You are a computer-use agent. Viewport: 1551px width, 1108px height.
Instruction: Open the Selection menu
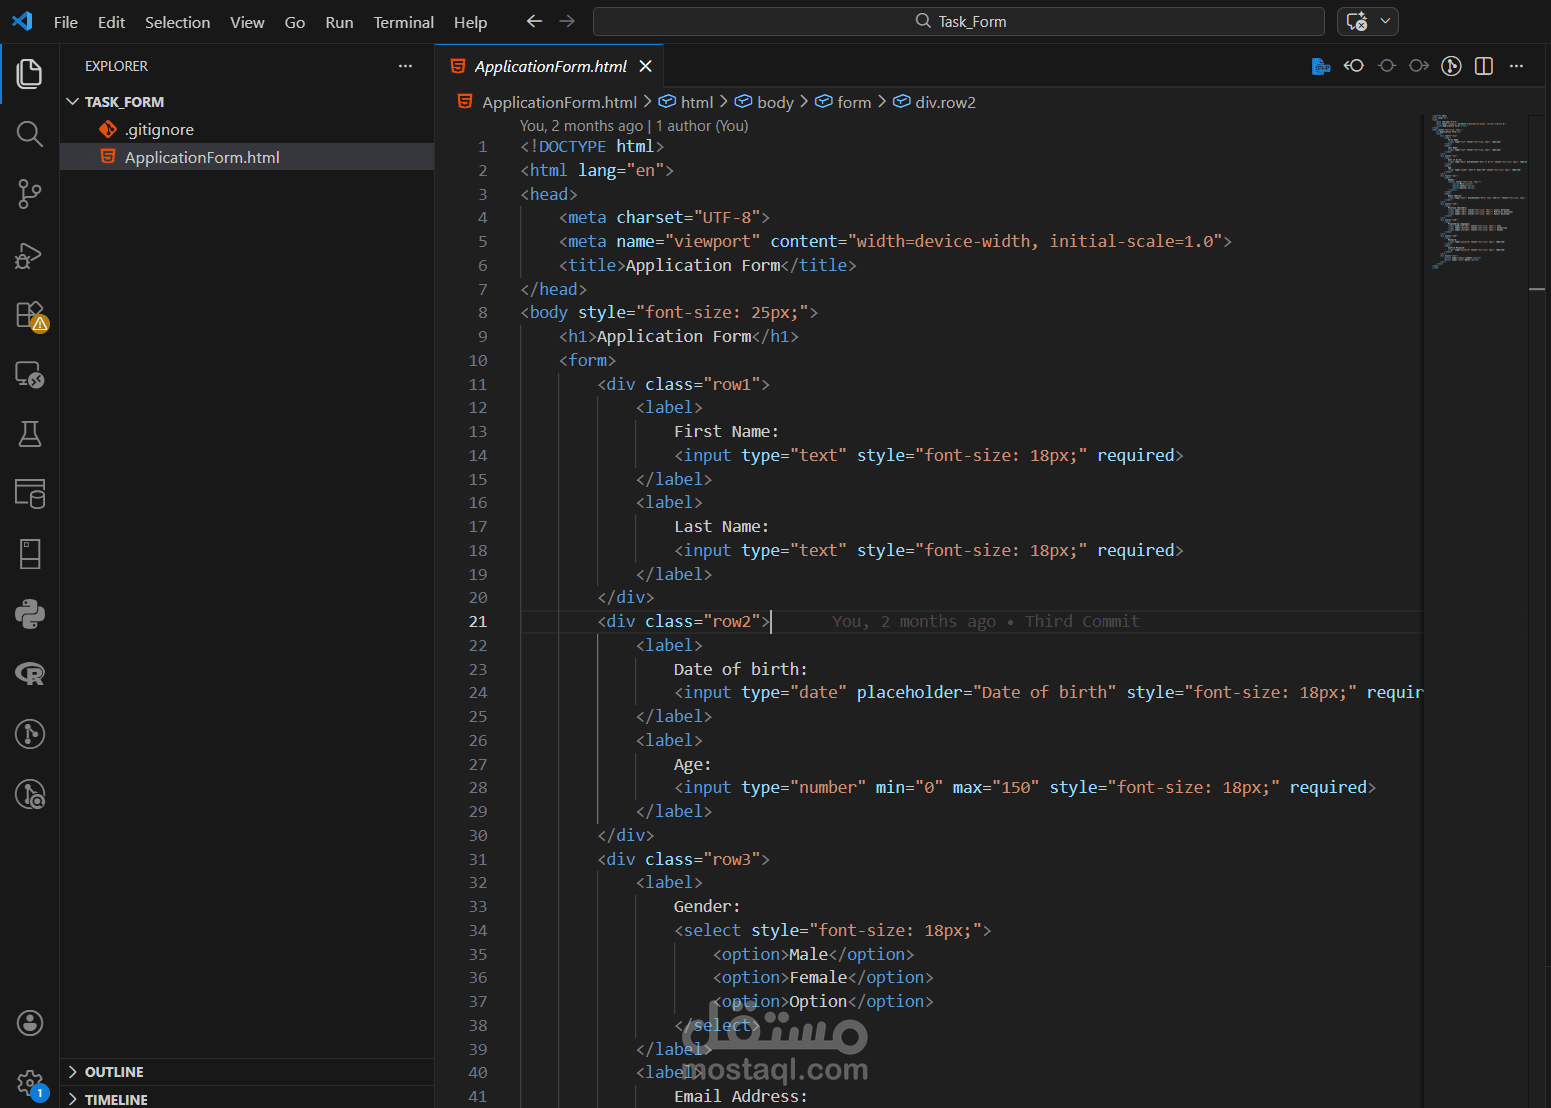point(177,22)
